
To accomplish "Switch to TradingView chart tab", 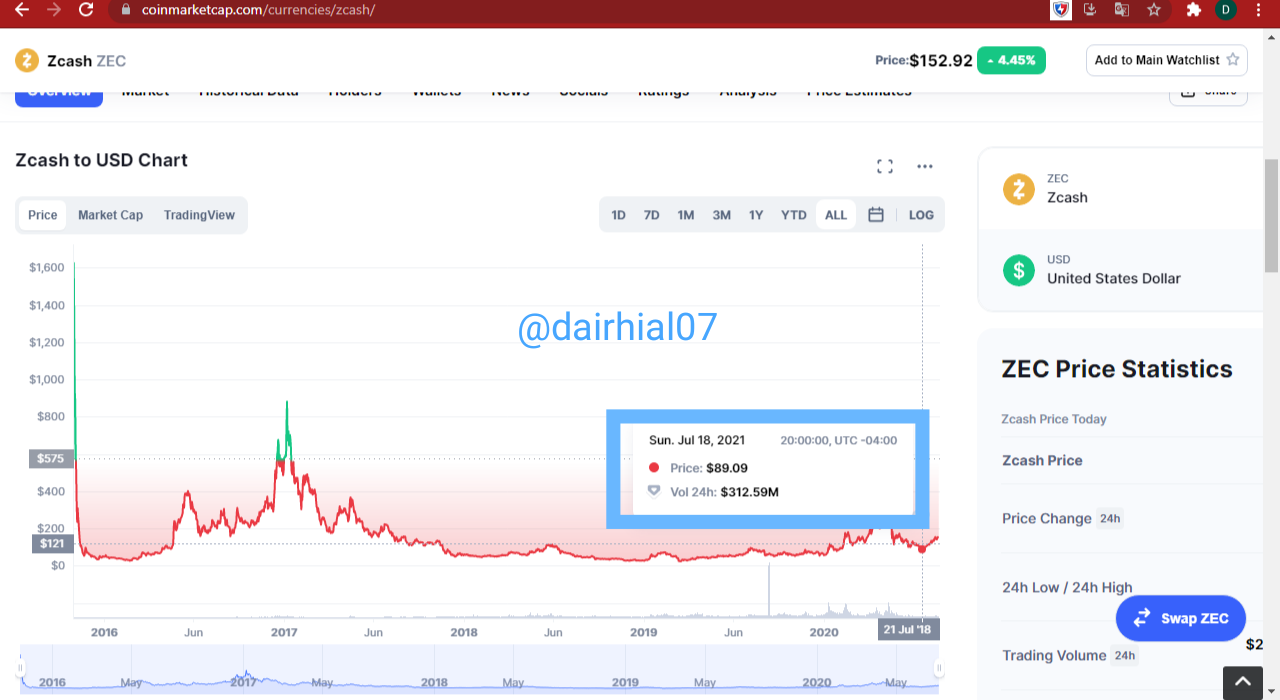I will pyautogui.click(x=199, y=215).
